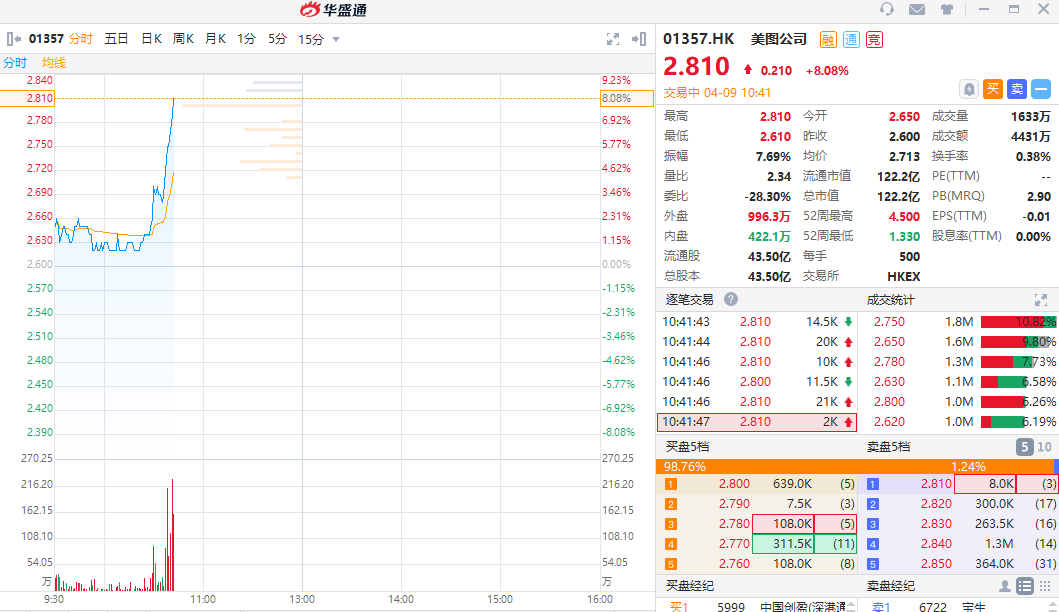This screenshot has width=1059, height=612.
Task: Click help icon beside 逐笔交易
Action: tap(731, 299)
